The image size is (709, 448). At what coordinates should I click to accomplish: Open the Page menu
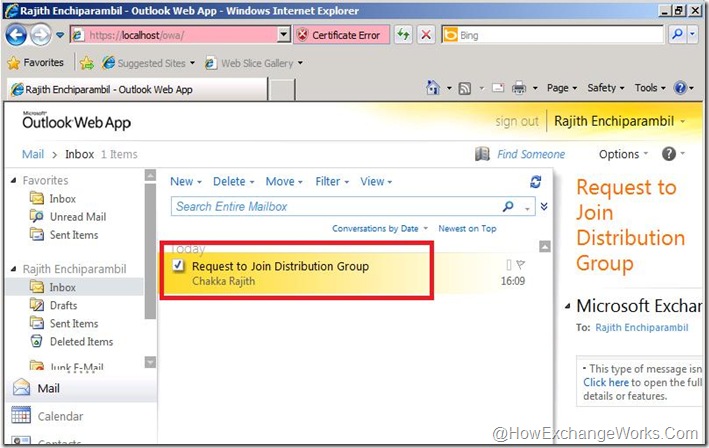point(562,88)
